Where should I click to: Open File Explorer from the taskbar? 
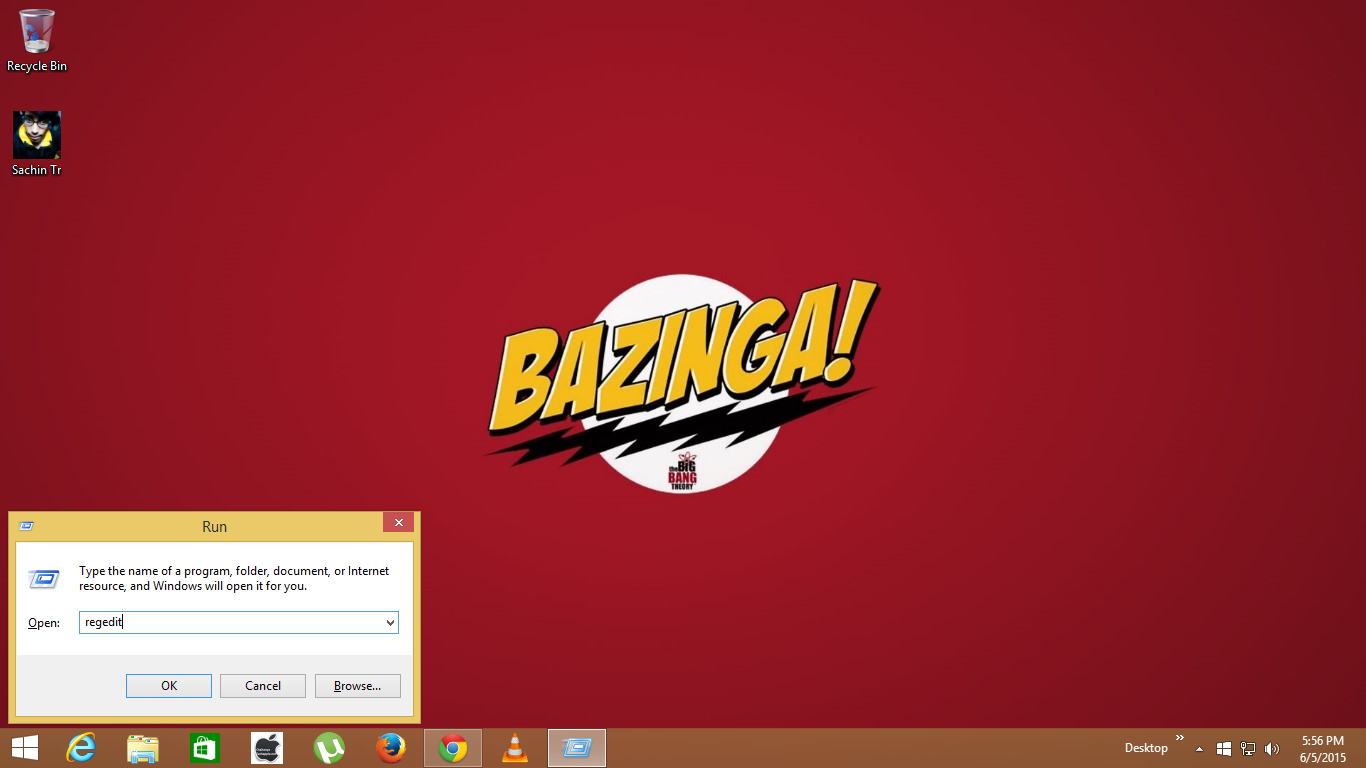pyautogui.click(x=142, y=747)
